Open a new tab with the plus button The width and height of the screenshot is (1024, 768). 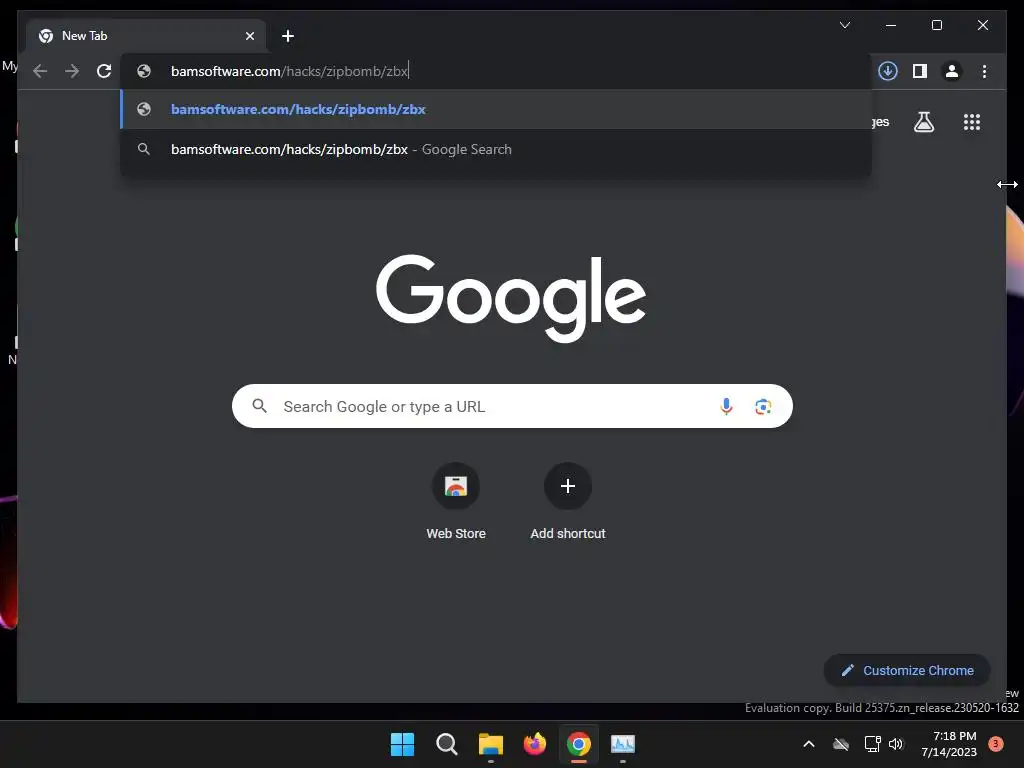tap(287, 36)
